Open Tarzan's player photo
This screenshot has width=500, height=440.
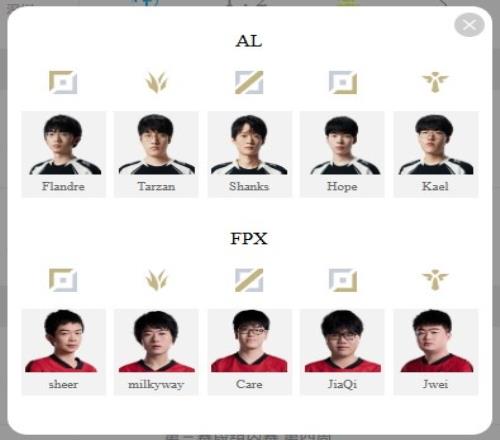point(156,144)
